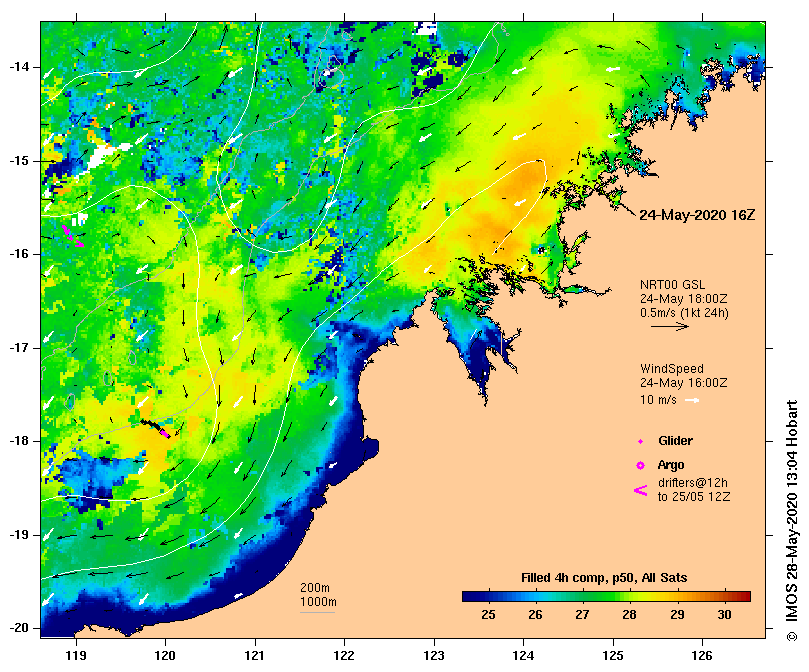Click the longitude axis label 123
This screenshot has width=809, height=672.
click(x=434, y=655)
